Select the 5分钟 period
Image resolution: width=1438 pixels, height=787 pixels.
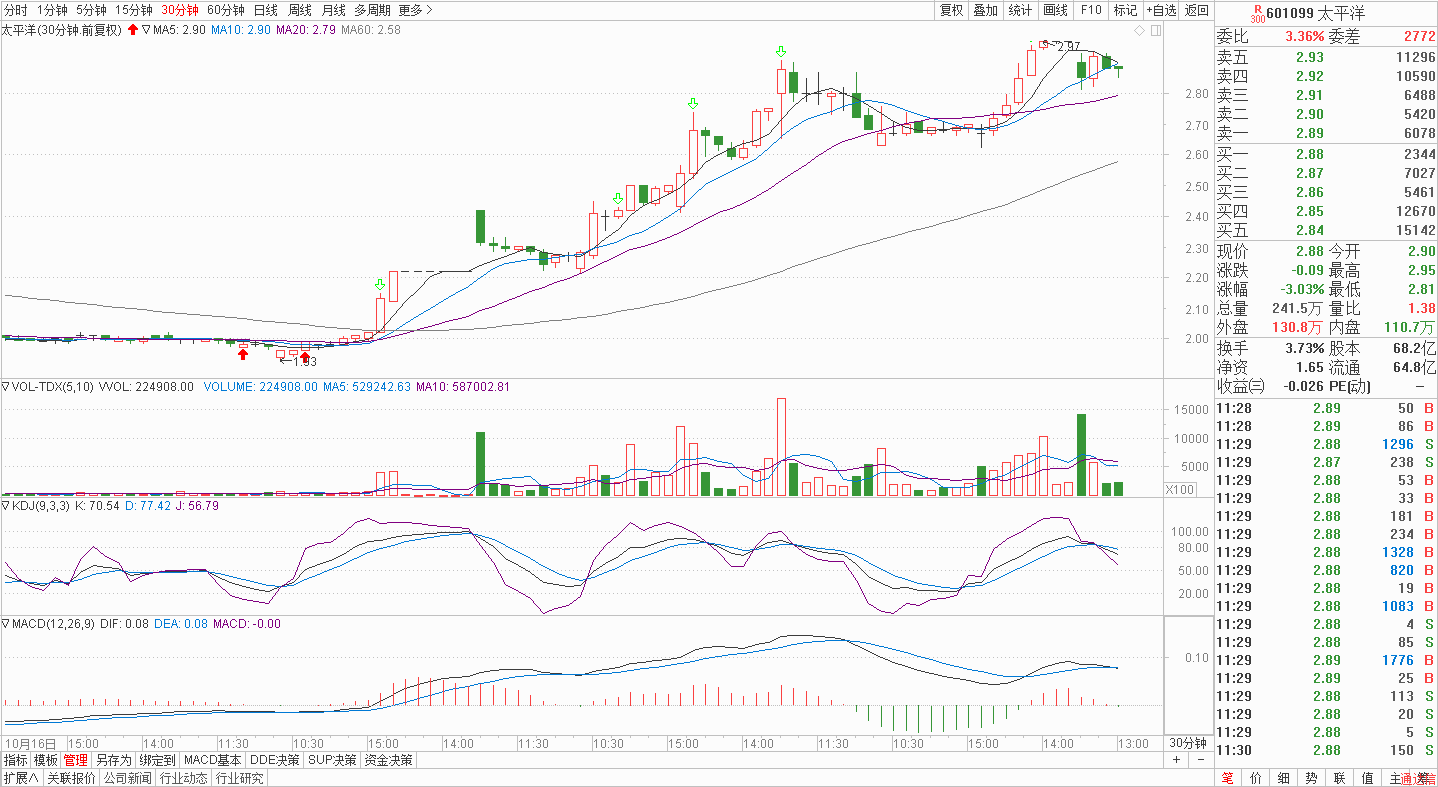coord(91,10)
